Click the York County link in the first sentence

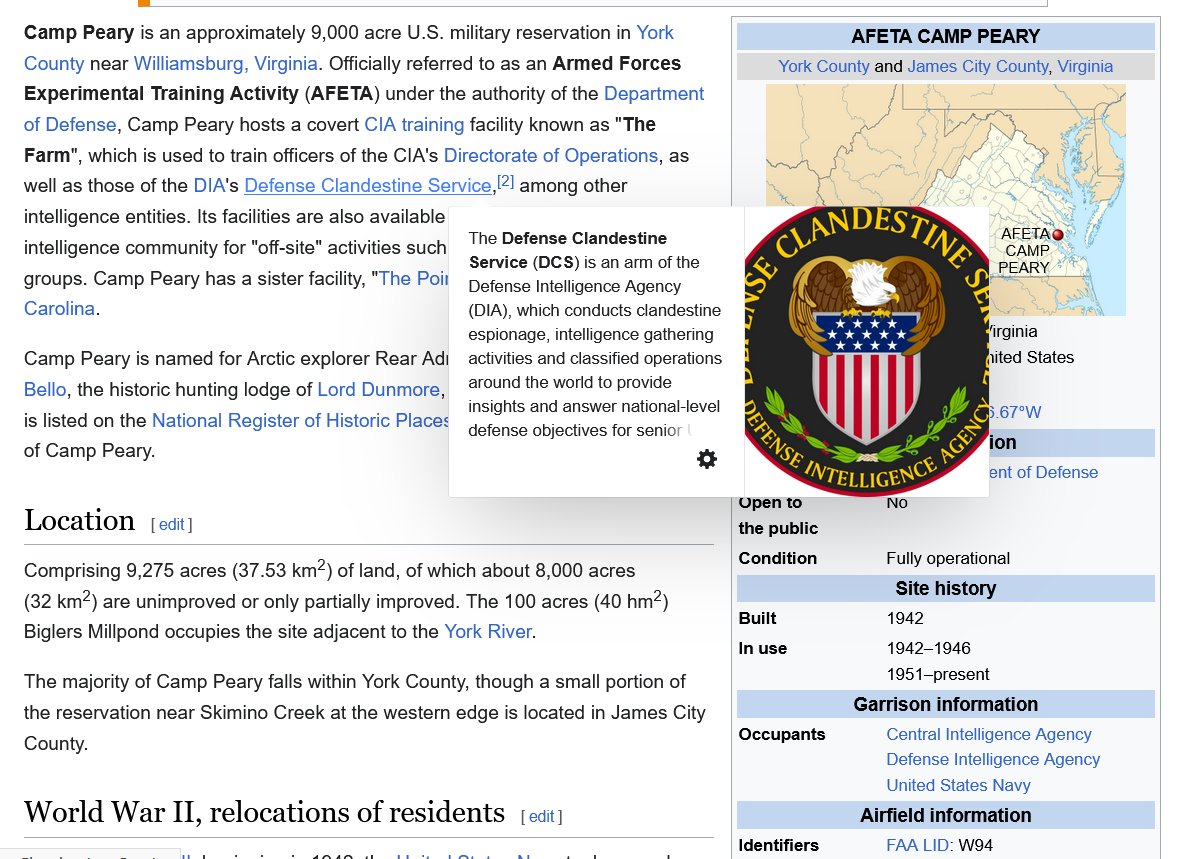[x=655, y=32]
